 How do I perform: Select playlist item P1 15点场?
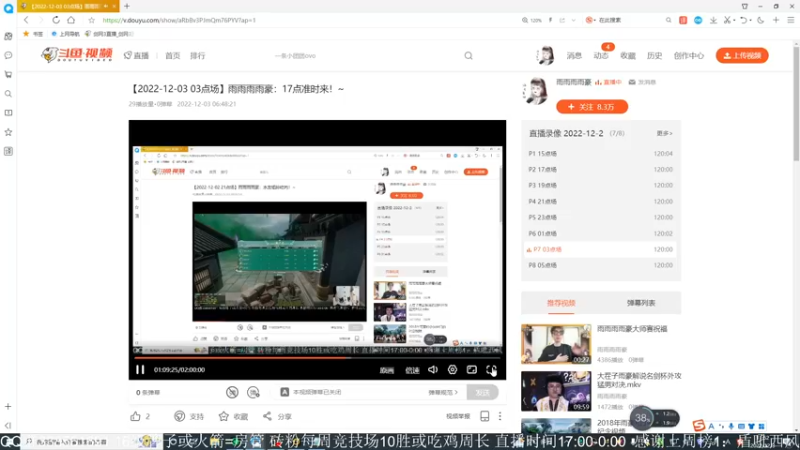point(601,154)
